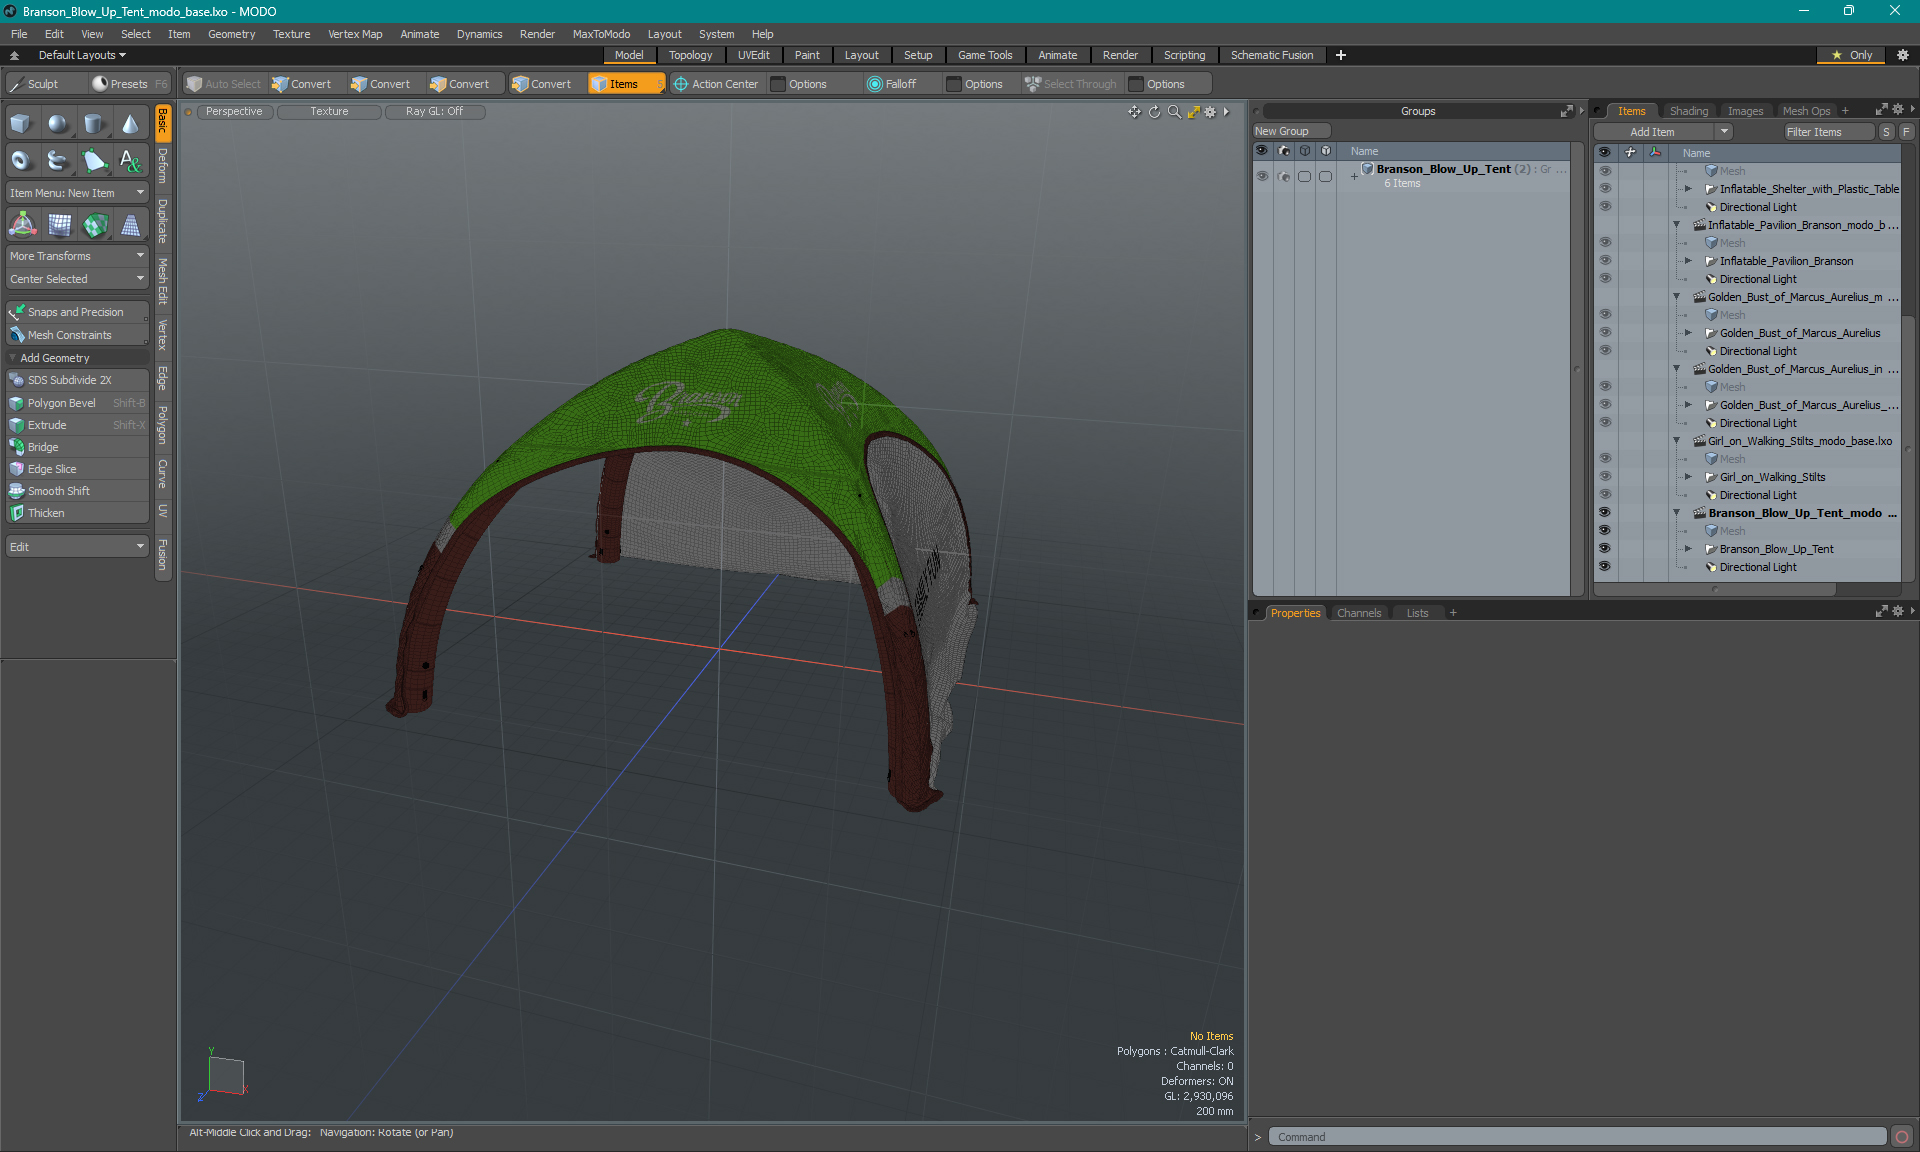Viewport: 1920px width, 1152px height.
Task: Click the Smooth Shift tool
Action: tap(77, 491)
